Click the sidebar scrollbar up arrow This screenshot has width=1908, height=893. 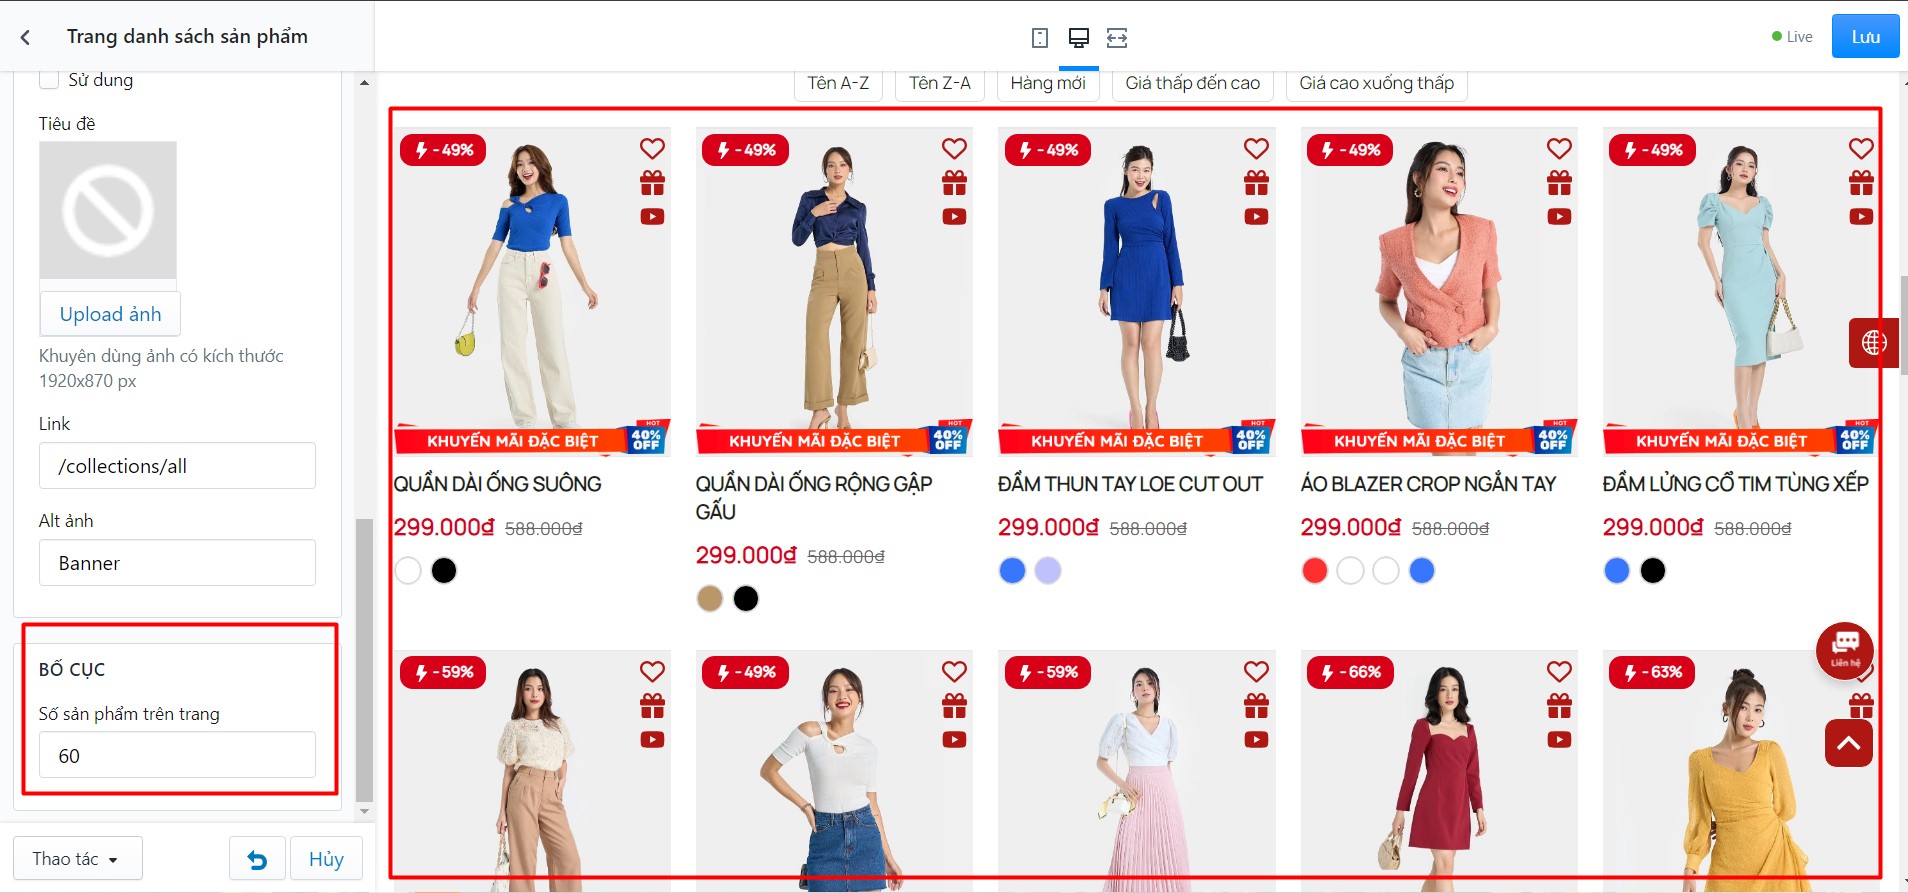point(364,82)
